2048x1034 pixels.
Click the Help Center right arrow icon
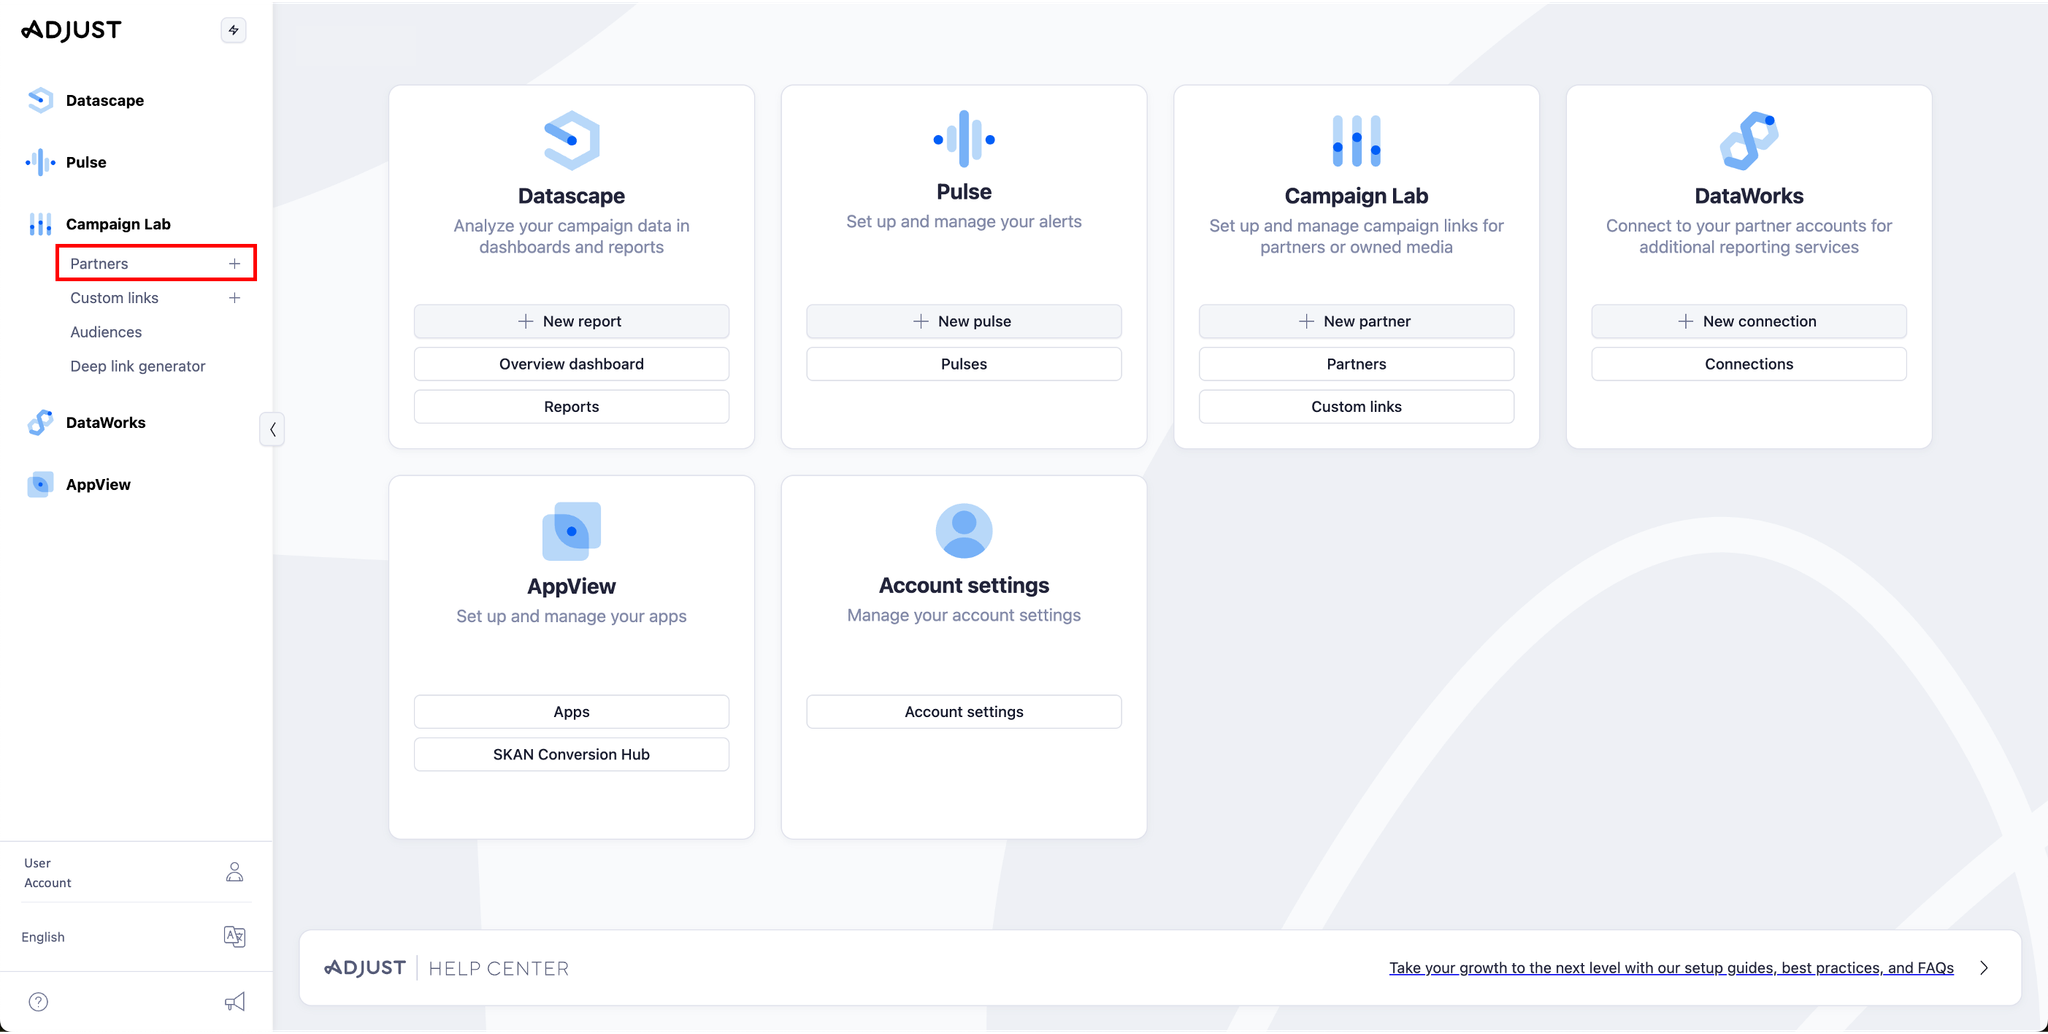(1984, 968)
